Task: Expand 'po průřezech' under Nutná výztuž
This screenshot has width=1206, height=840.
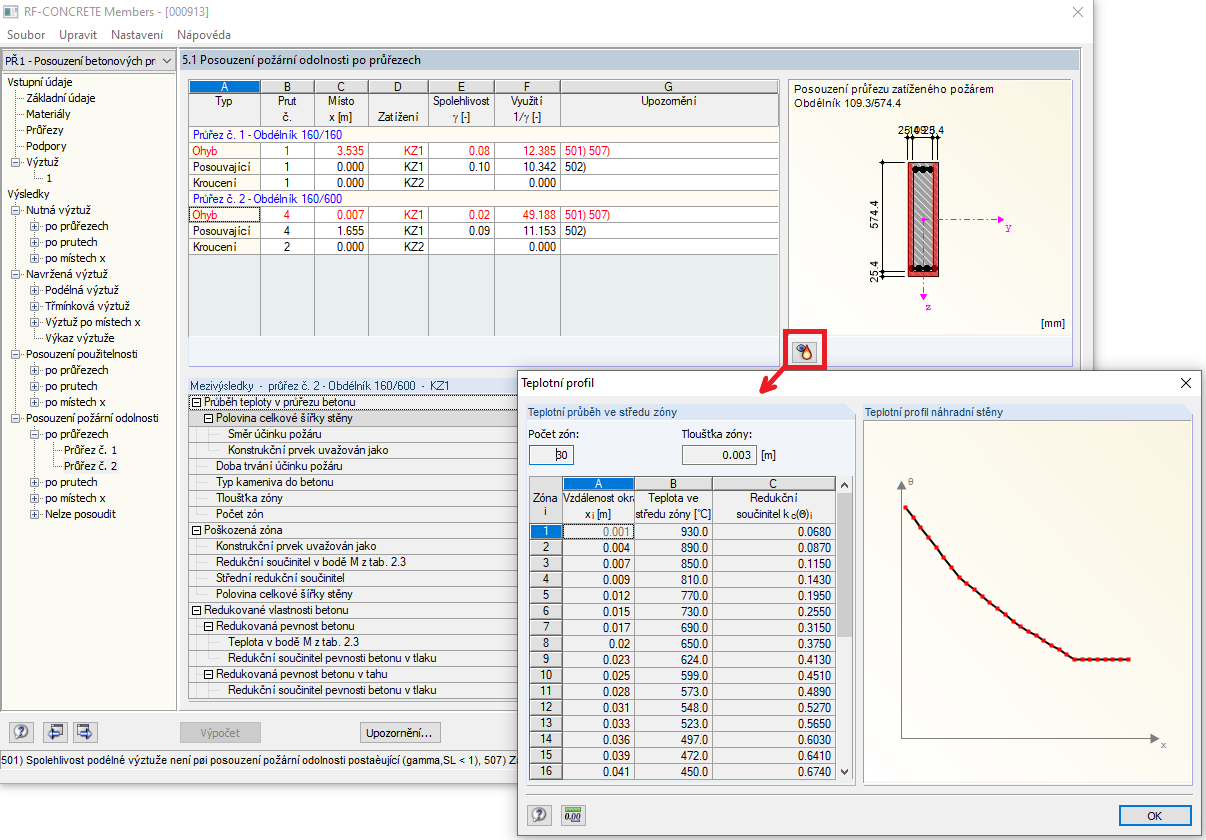Action: point(35,226)
